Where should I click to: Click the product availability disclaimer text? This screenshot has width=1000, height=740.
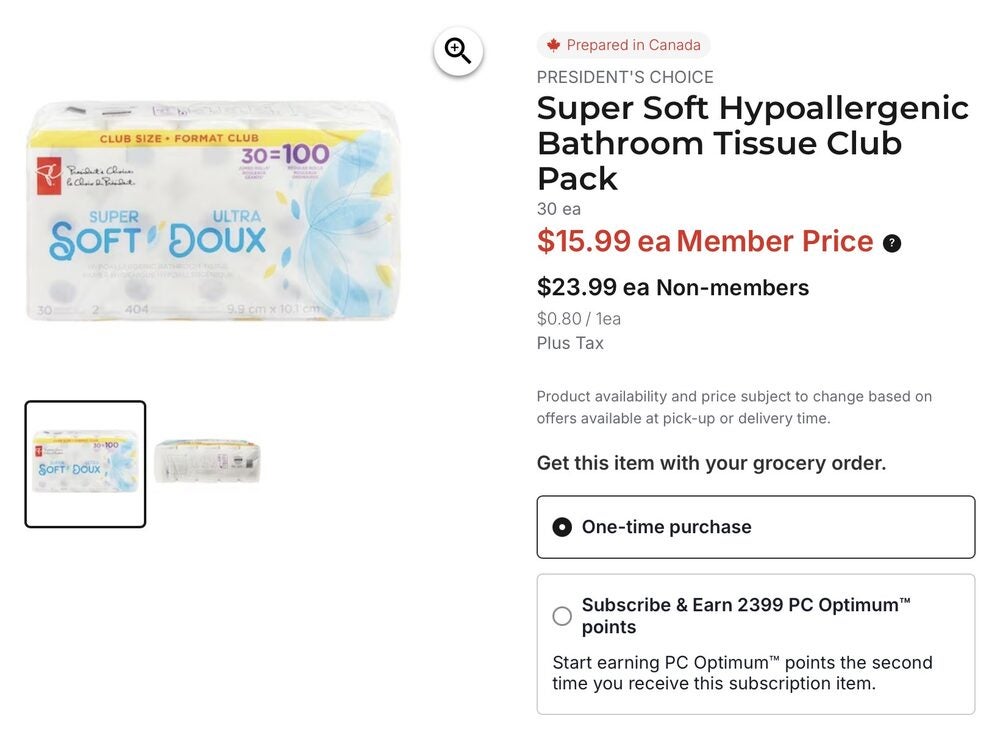[x=734, y=407]
